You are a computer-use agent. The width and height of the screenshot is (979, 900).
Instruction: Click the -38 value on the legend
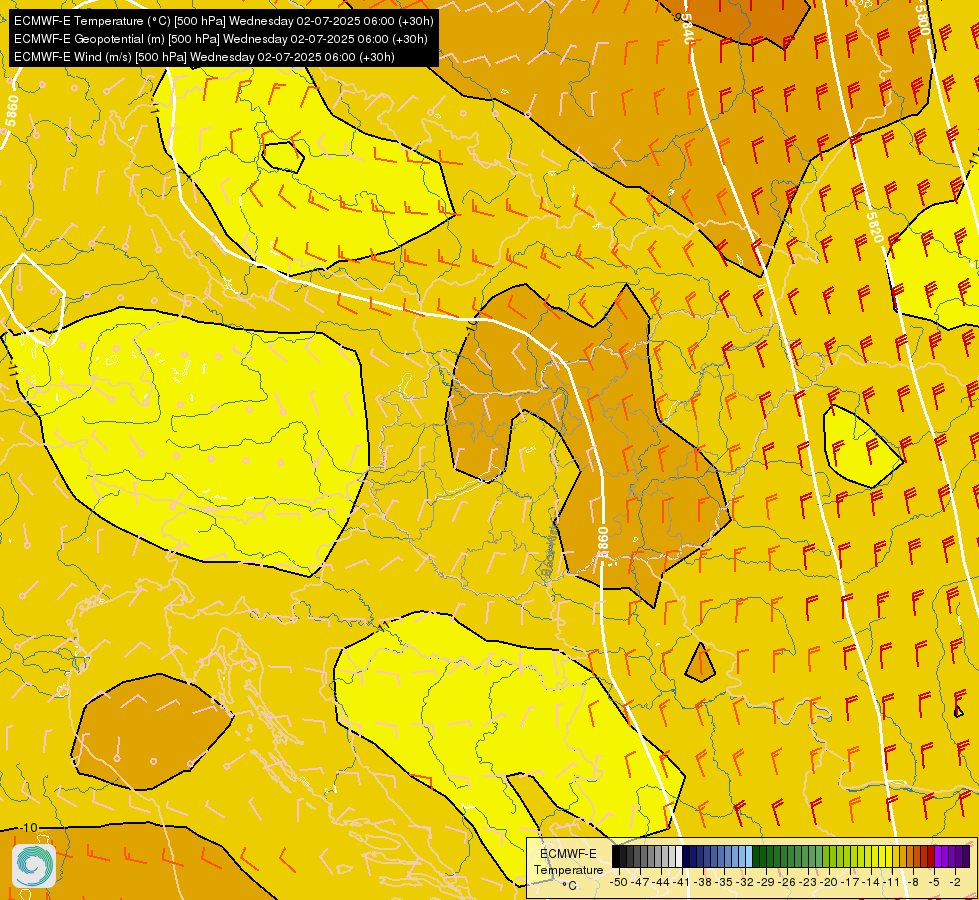(702, 882)
